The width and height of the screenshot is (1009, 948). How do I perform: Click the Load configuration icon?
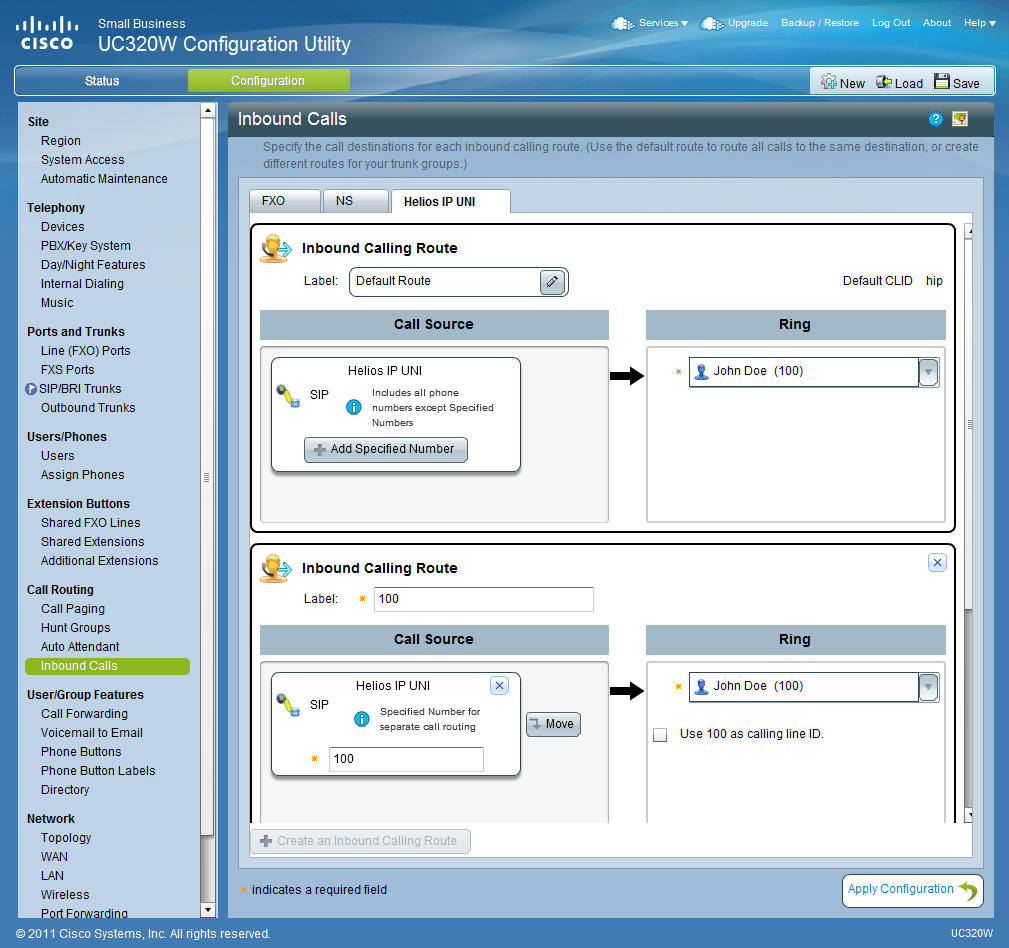(x=884, y=82)
